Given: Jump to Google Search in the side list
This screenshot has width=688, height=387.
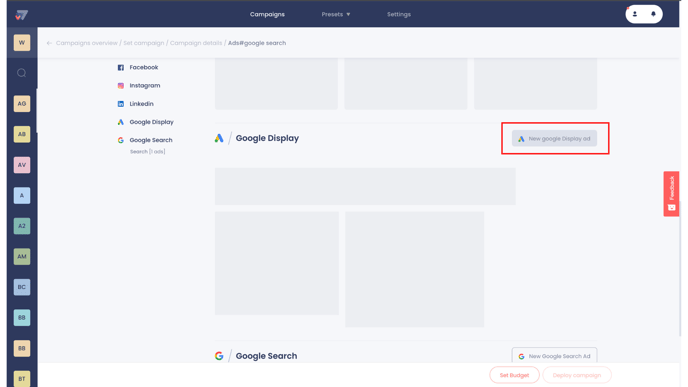Looking at the screenshot, I should tap(151, 140).
